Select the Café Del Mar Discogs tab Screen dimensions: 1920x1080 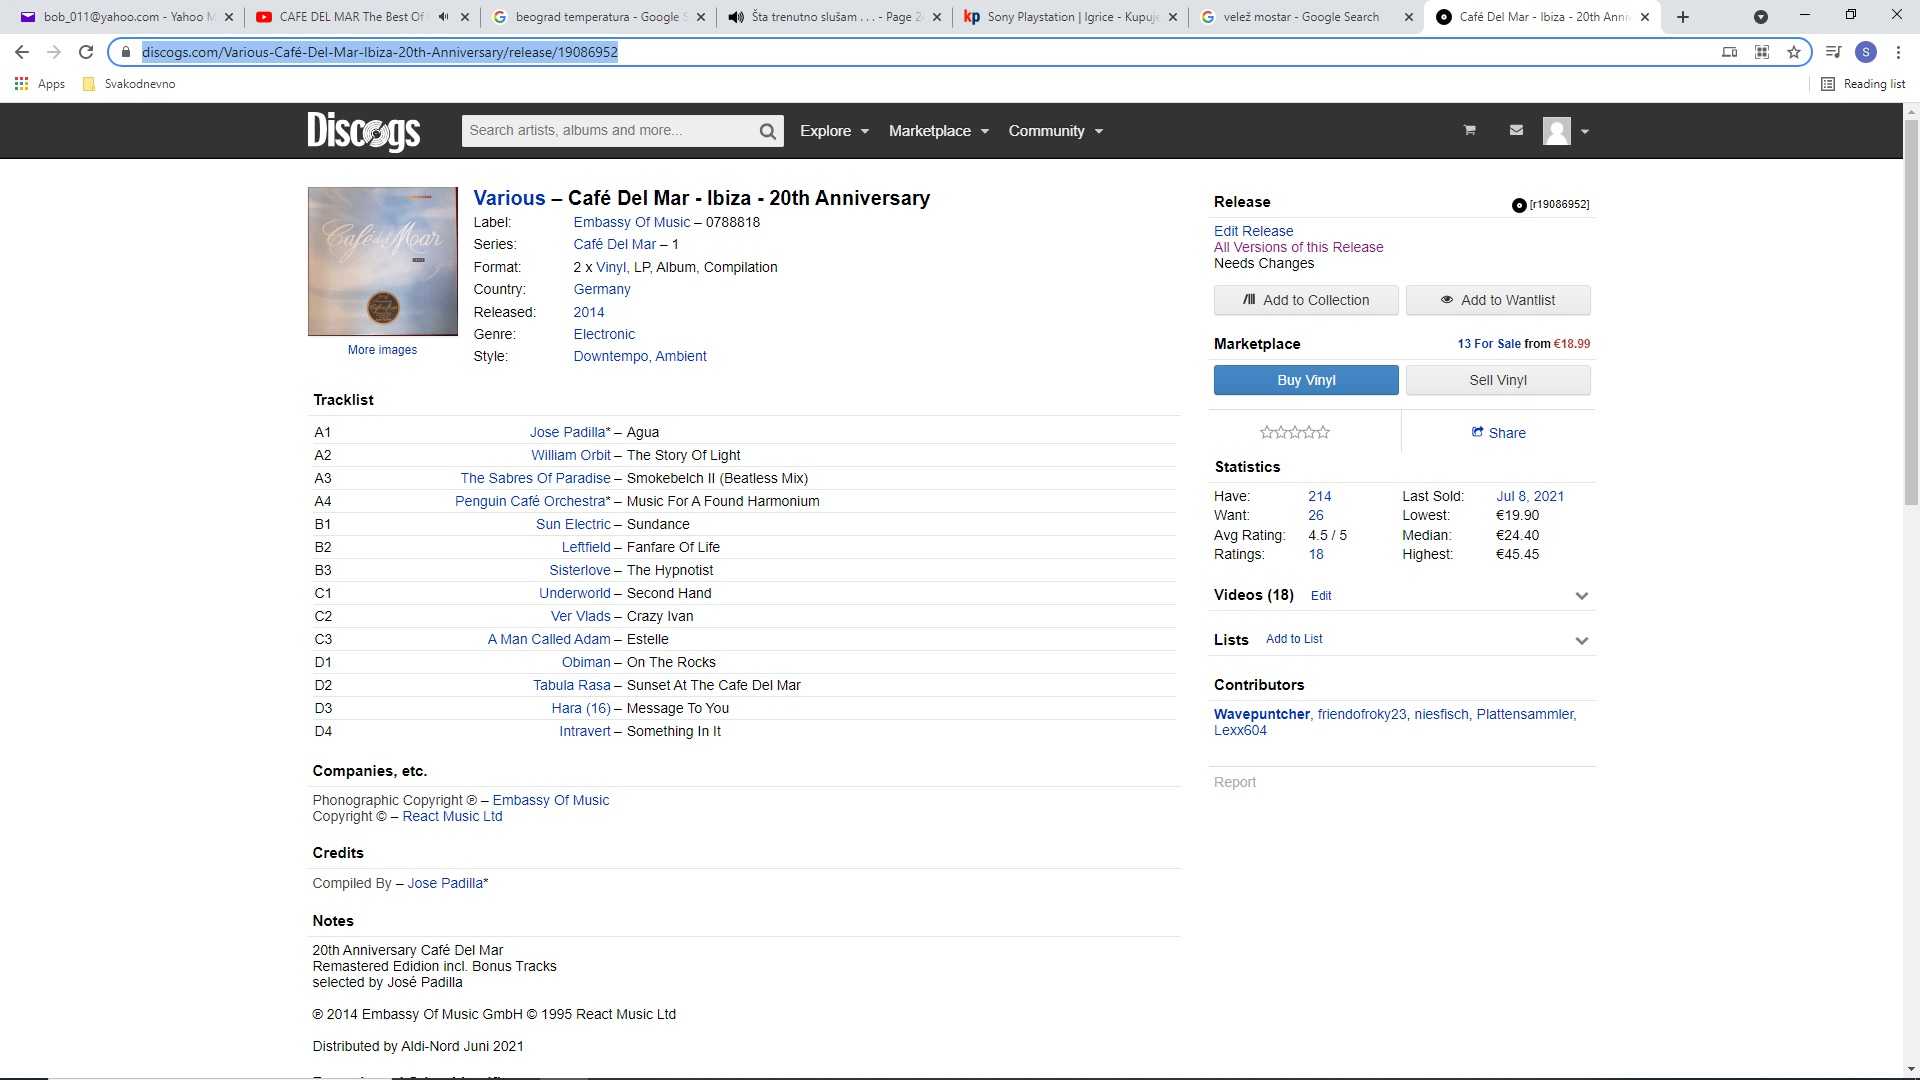coord(1540,17)
